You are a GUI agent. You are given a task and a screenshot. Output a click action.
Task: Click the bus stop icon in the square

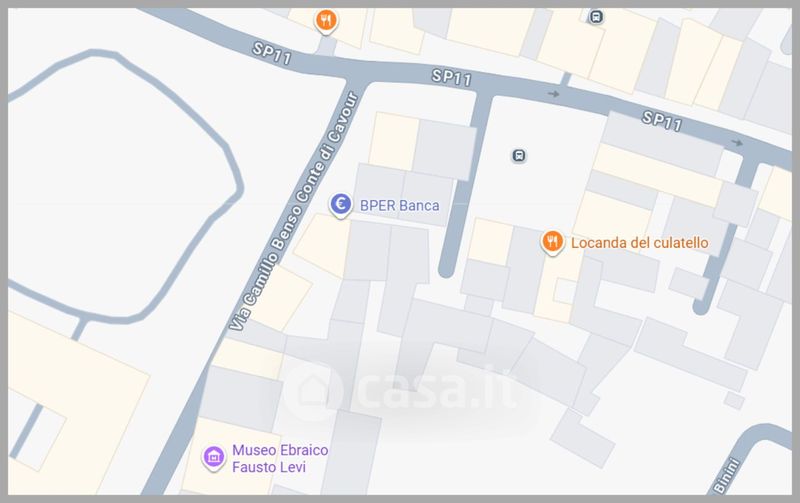(519, 156)
